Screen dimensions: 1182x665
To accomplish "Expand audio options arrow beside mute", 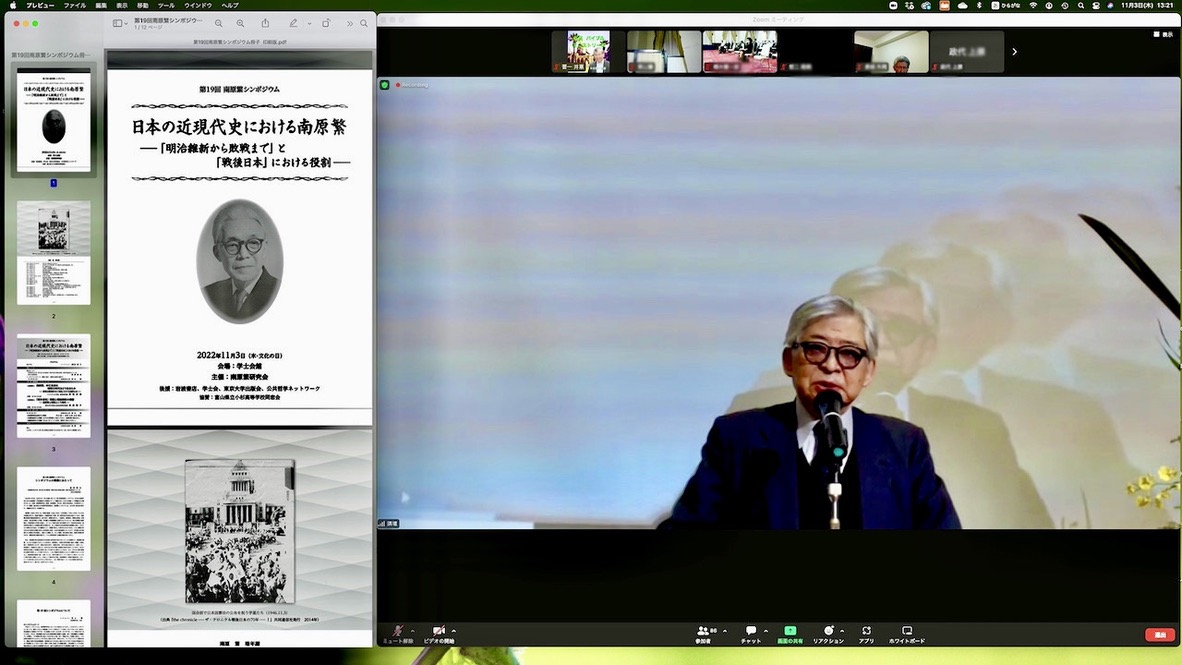I will (413, 631).
